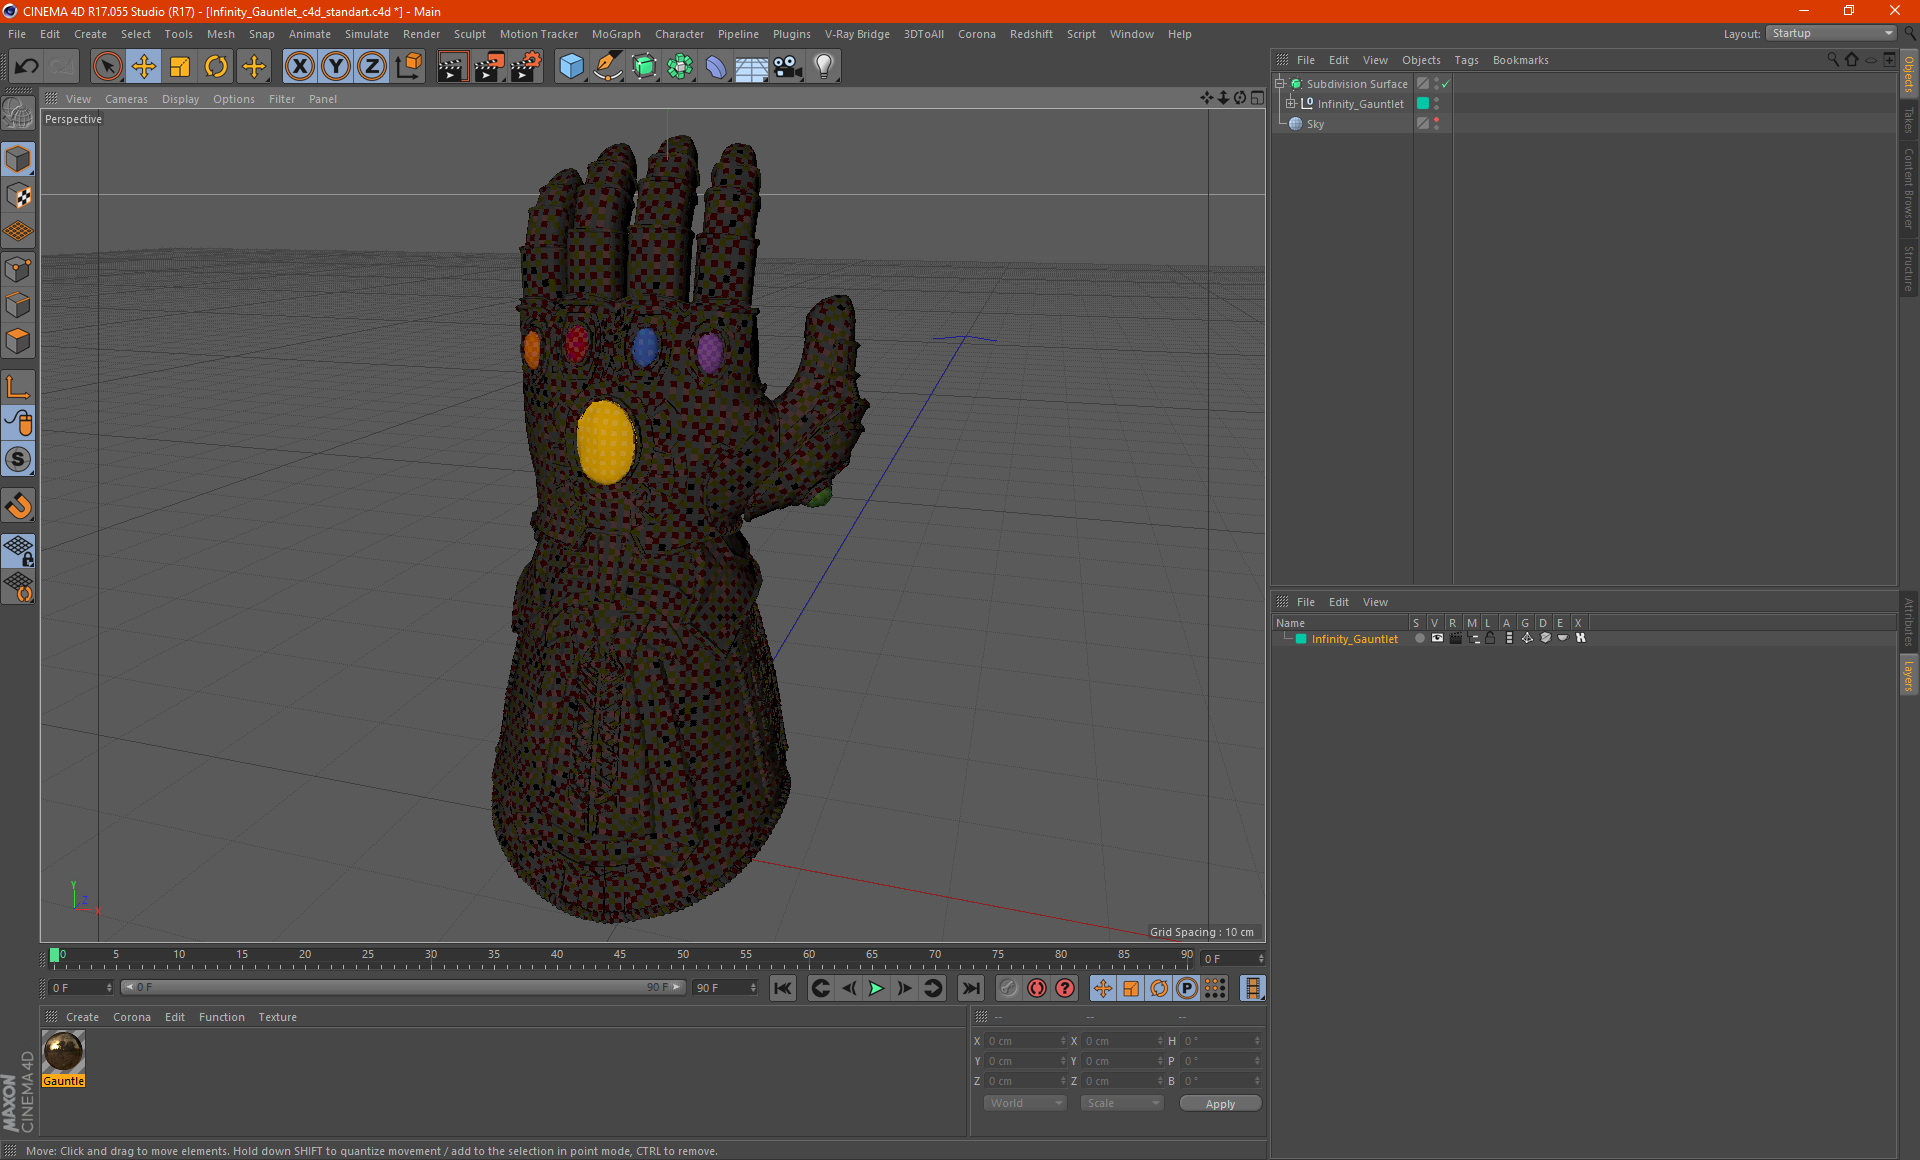Select the Sky object
Image resolution: width=1920 pixels, height=1160 pixels.
1315,124
